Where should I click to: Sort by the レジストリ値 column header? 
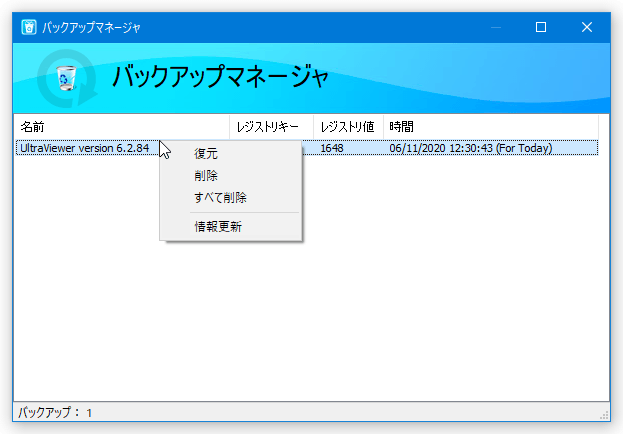[348, 127]
